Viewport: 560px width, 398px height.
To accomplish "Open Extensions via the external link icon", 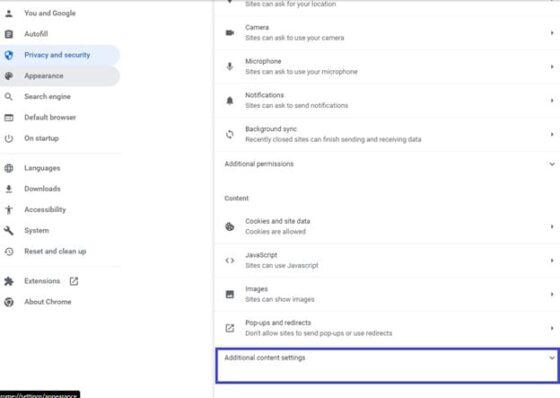I will pyautogui.click(x=74, y=281).
